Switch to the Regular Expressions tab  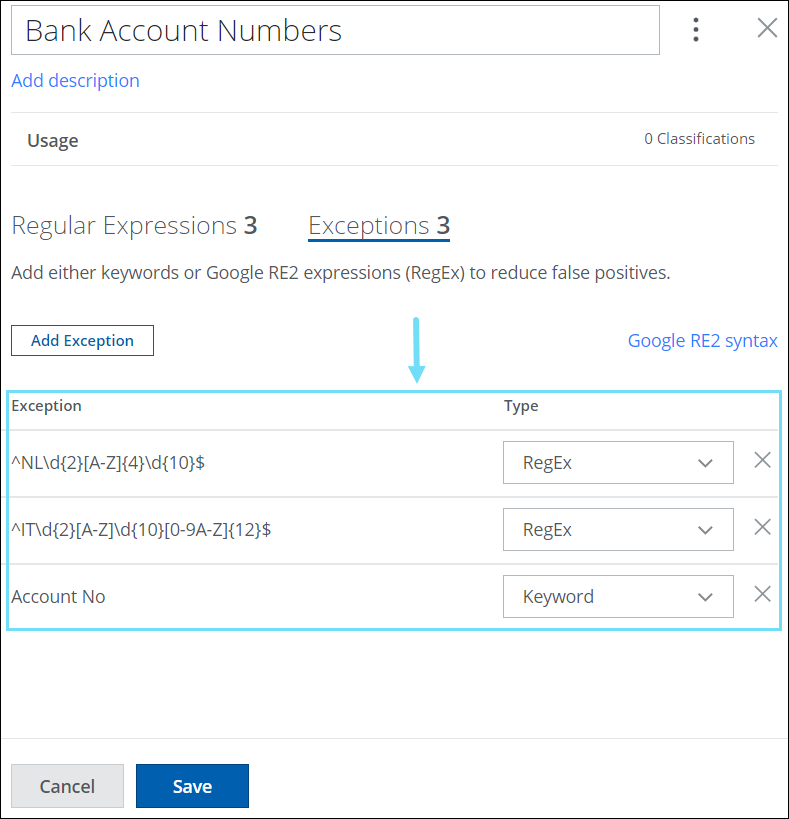134,226
